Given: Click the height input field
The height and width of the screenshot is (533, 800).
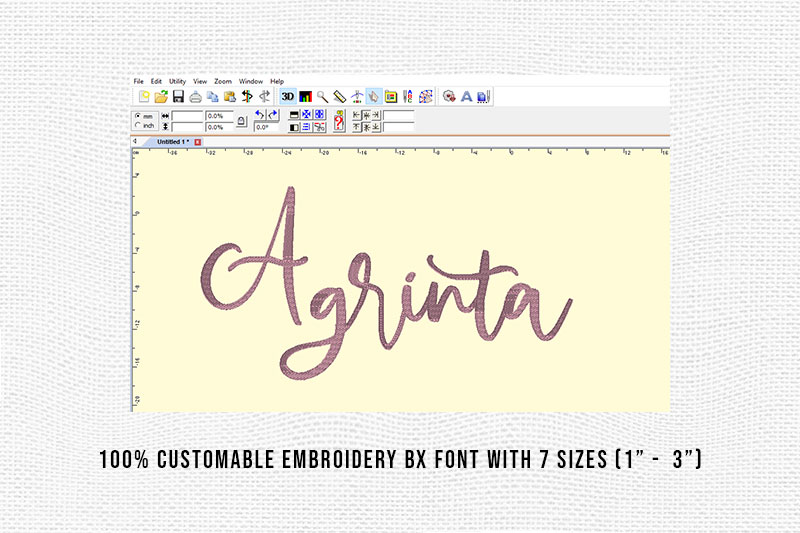Looking at the screenshot, I should click(x=187, y=127).
